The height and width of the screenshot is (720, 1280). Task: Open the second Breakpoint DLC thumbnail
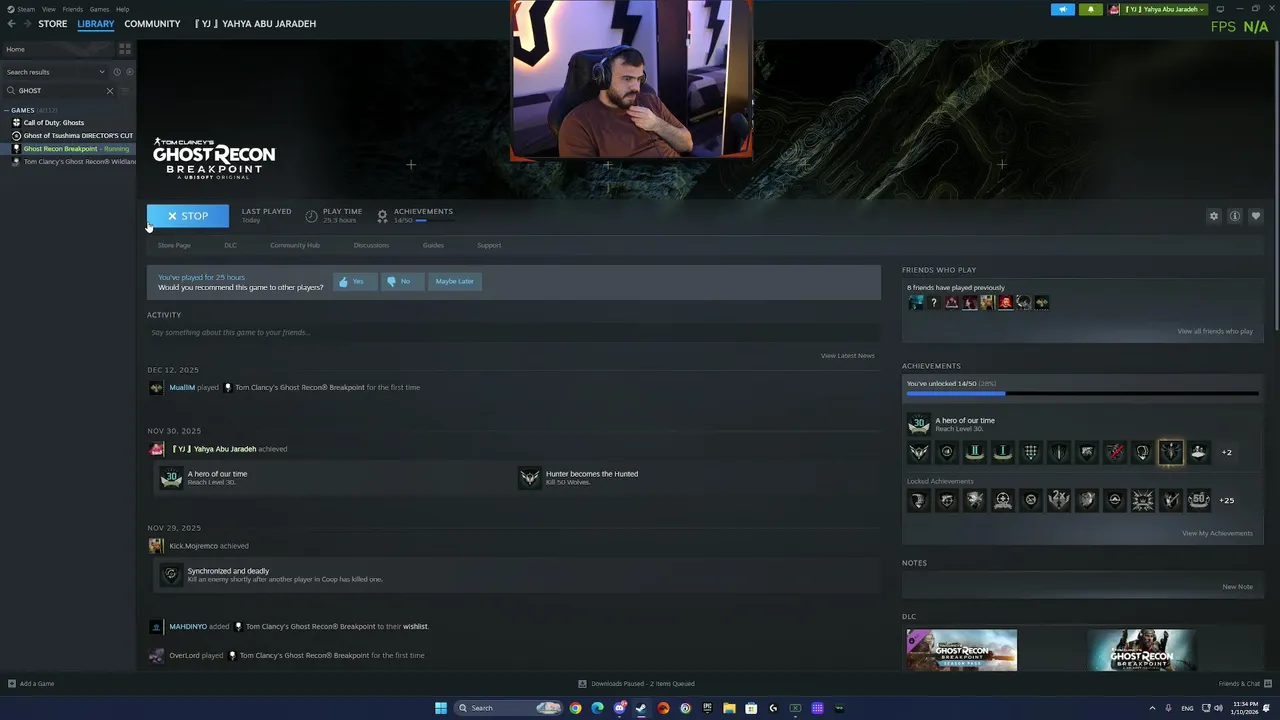point(1141,650)
